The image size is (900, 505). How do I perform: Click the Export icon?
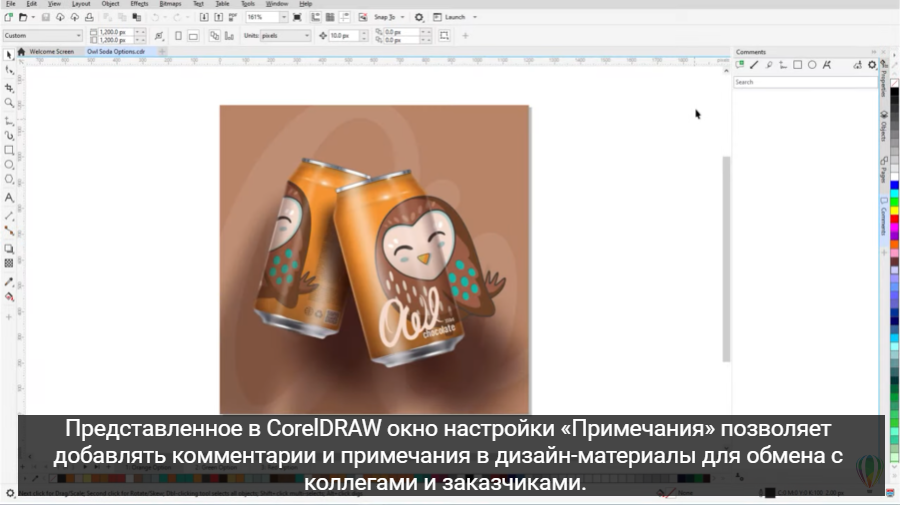click(x=218, y=17)
